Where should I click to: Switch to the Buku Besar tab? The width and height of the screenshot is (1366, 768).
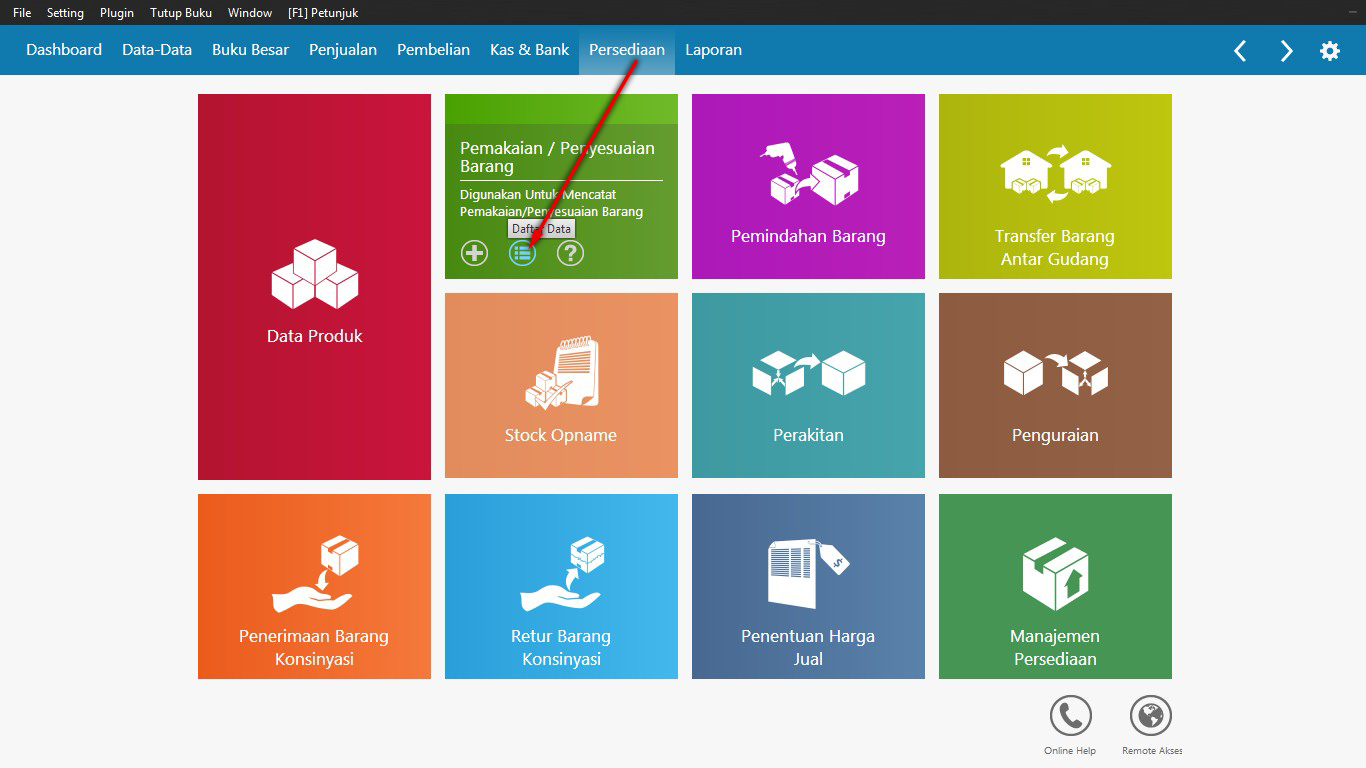tap(250, 50)
